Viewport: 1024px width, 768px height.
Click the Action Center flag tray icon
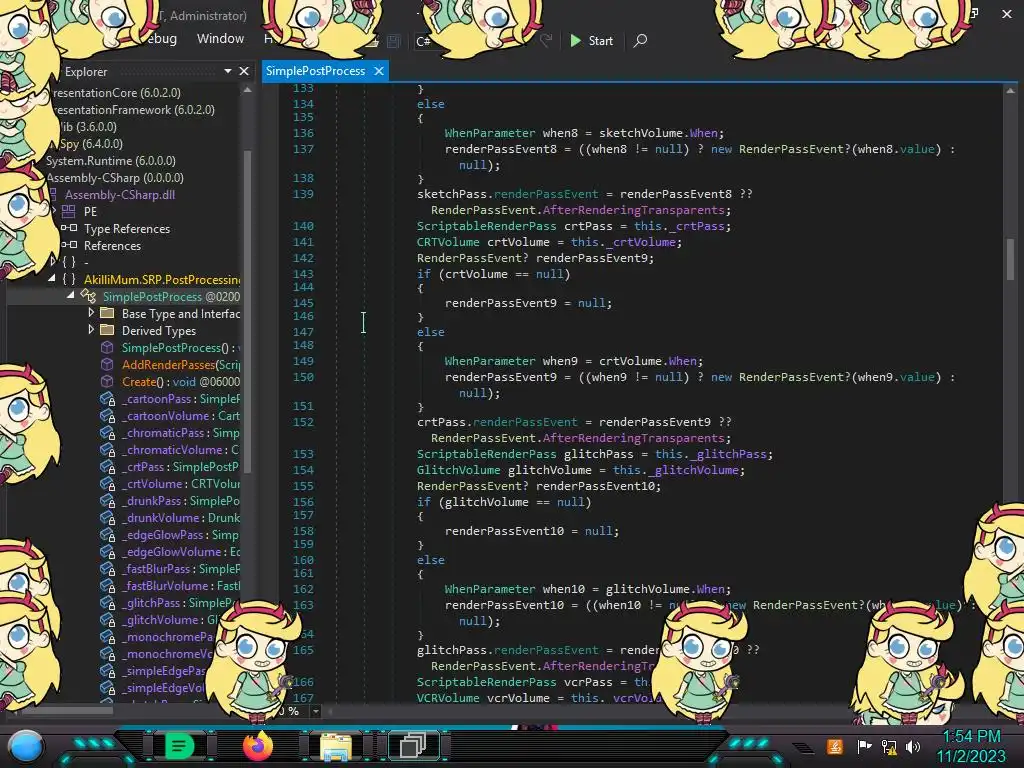coord(864,746)
